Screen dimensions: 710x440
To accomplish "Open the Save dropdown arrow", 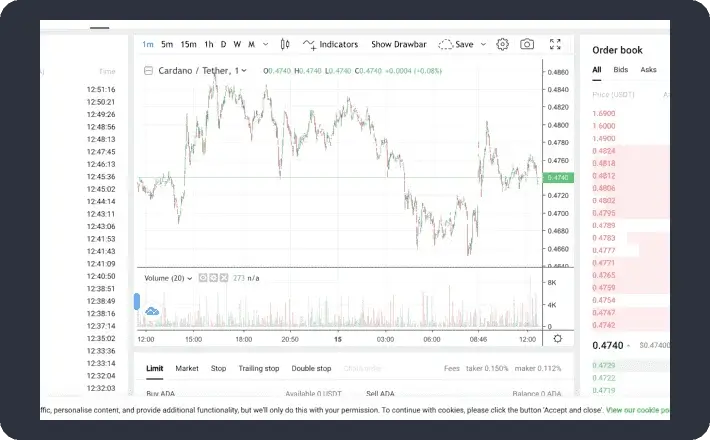I will click(483, 44).
